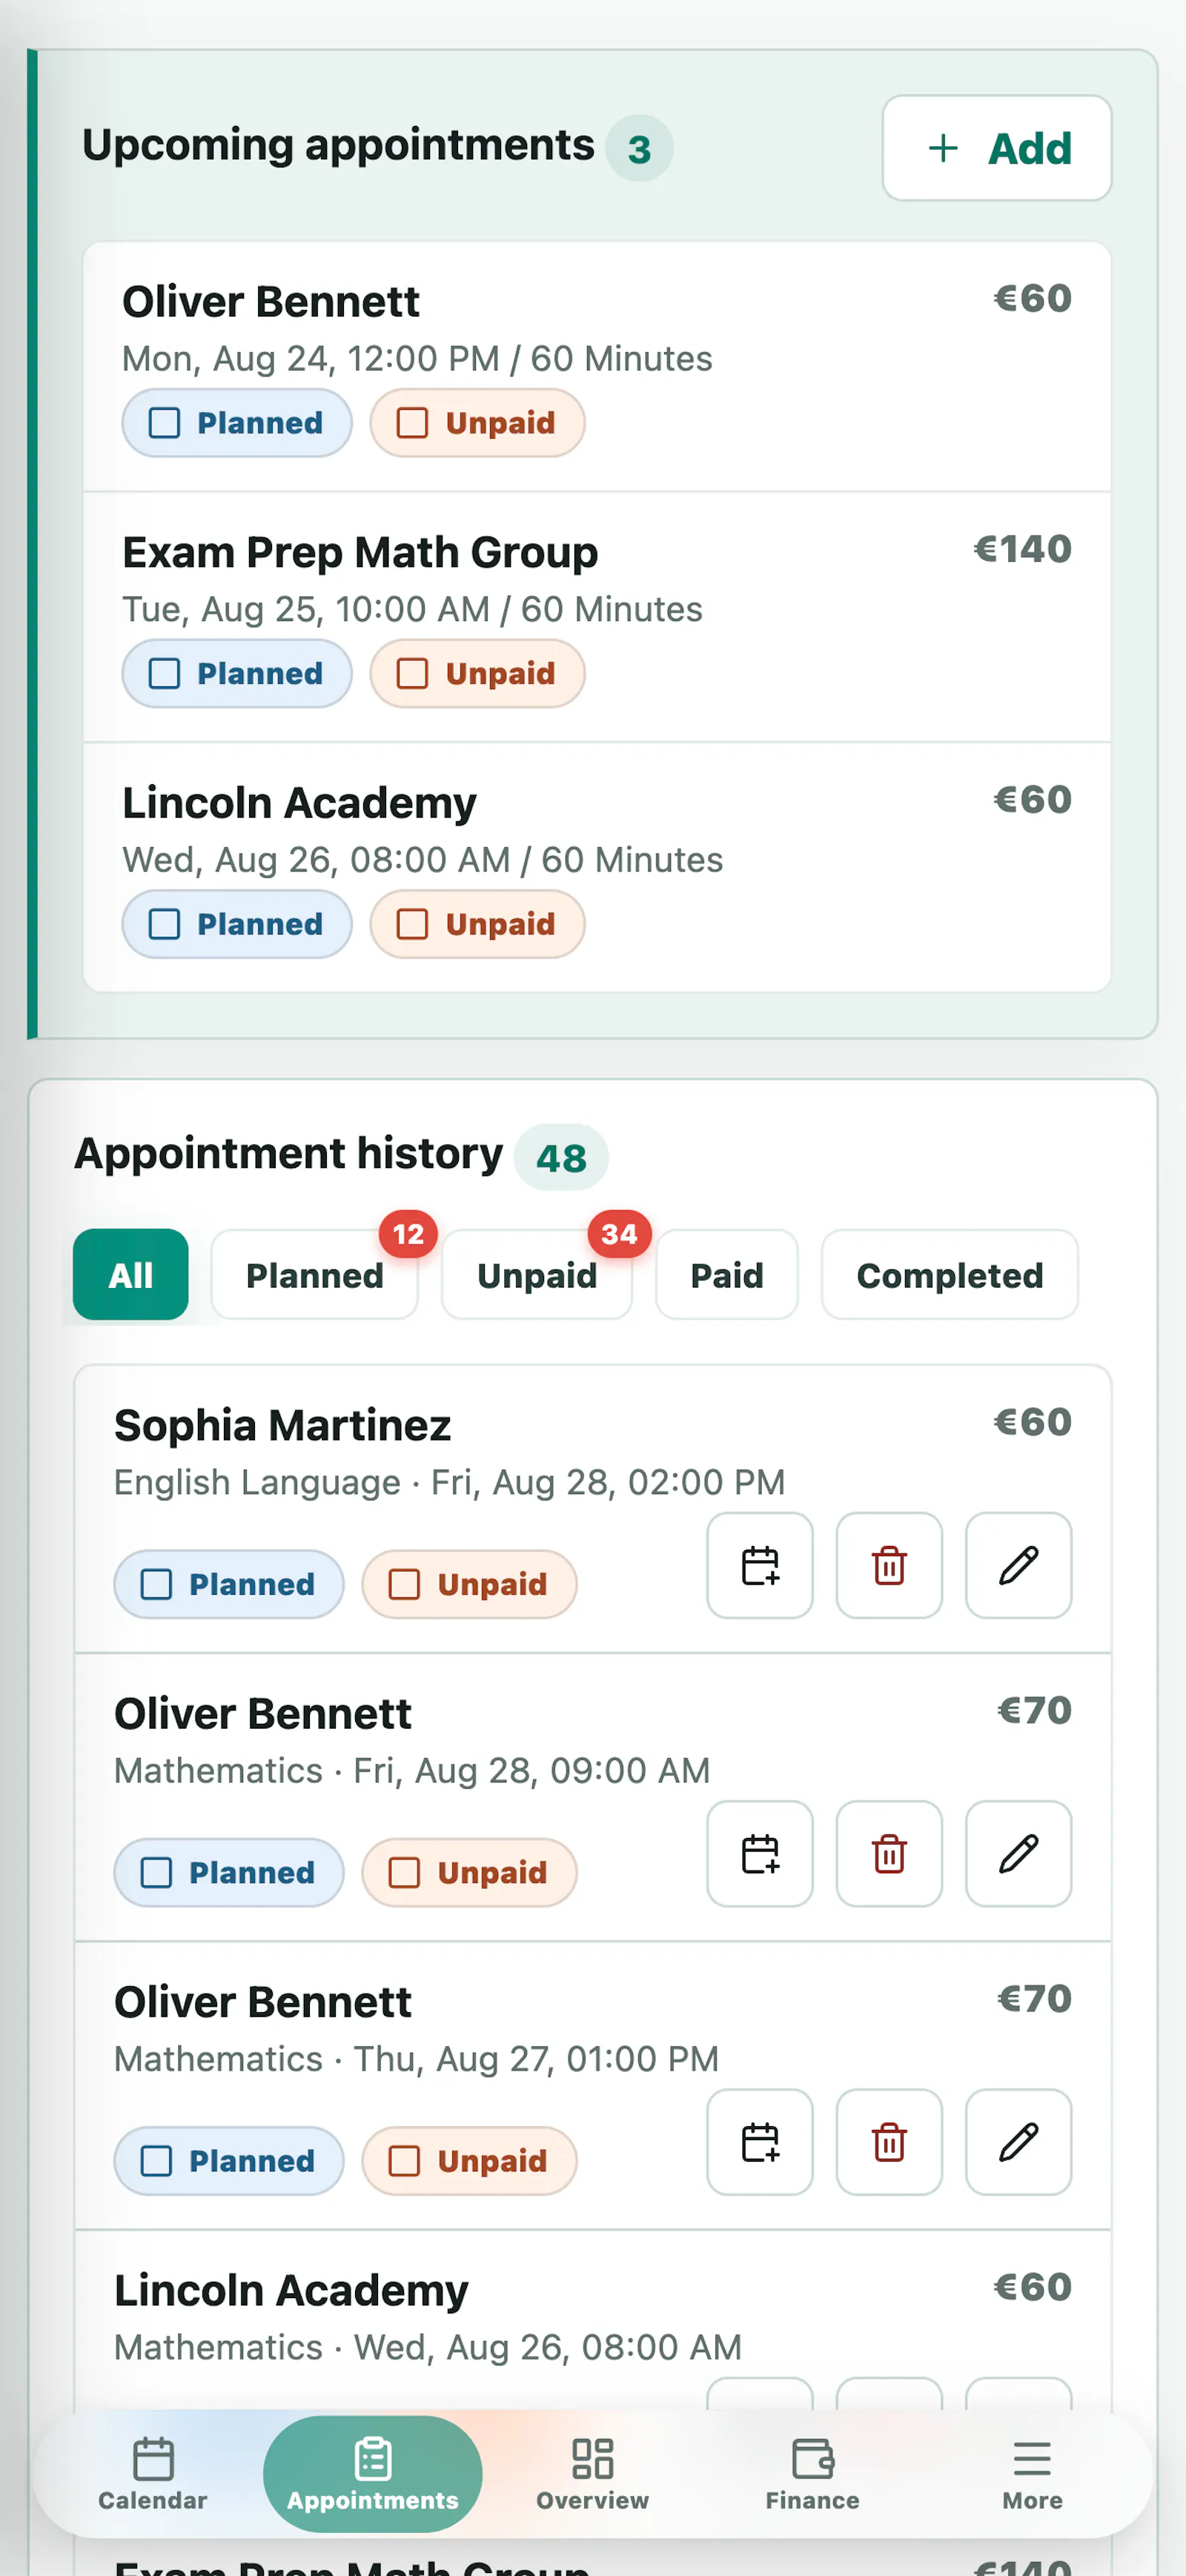This screenshot has width=1186, height=2576.
Task: Select the Paid filter tab
Action: click(x=726, y=1275)
